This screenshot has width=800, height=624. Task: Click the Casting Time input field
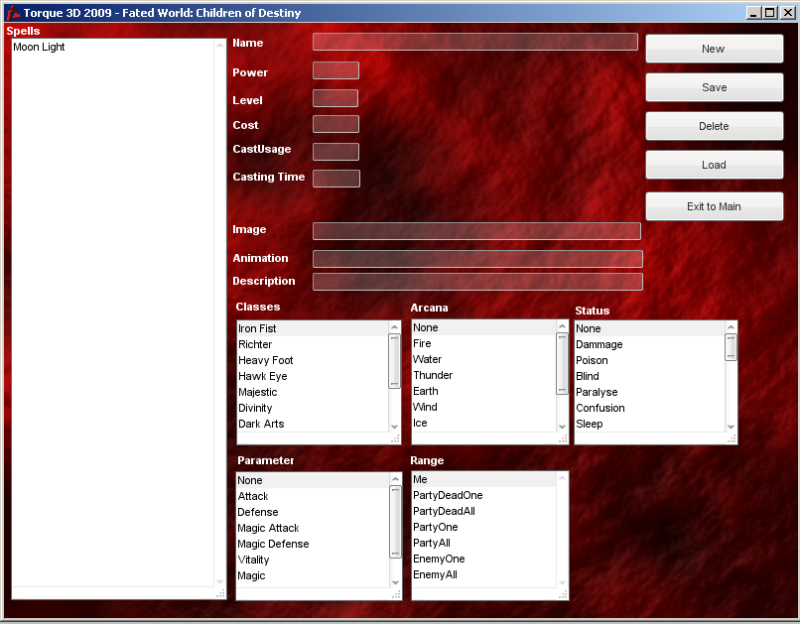(336, 177)
